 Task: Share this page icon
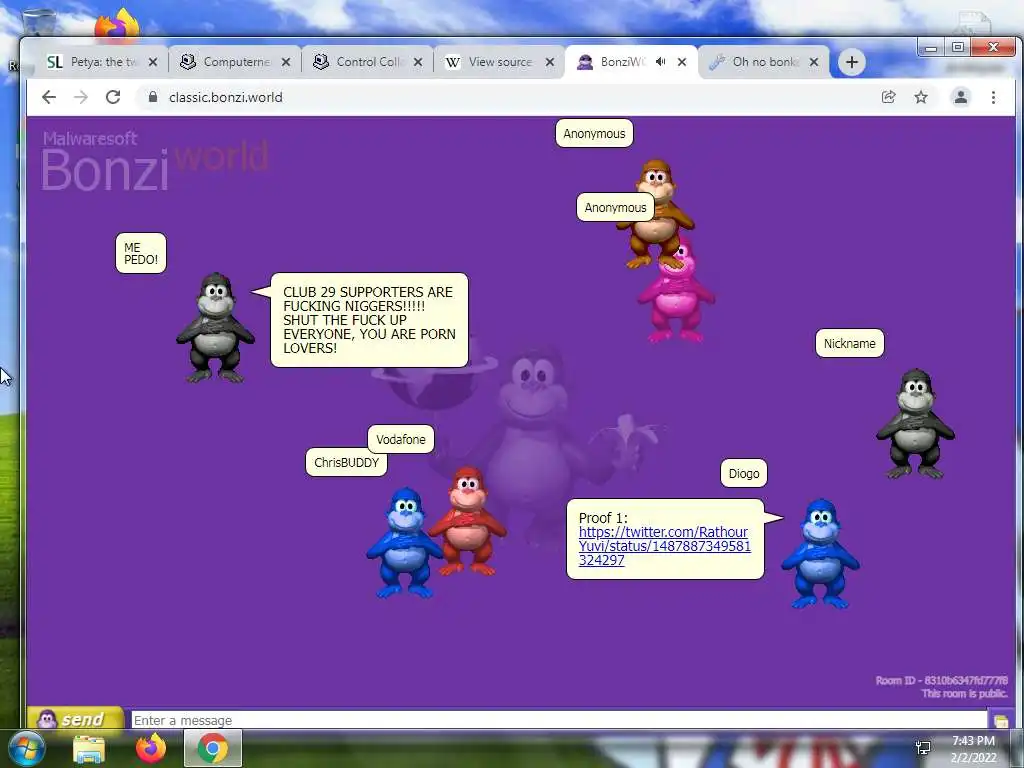(888, 97)
